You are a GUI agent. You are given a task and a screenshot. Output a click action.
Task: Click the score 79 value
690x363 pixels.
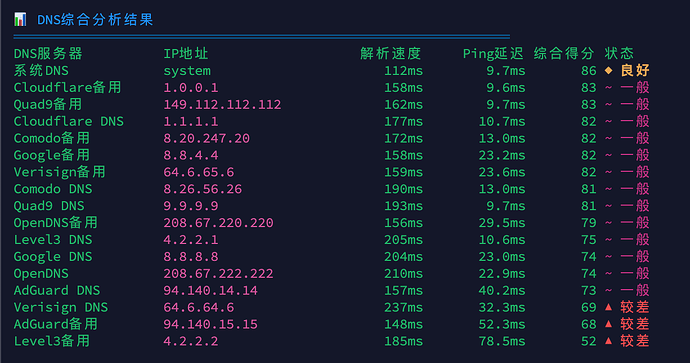click(x=589, y=223)
